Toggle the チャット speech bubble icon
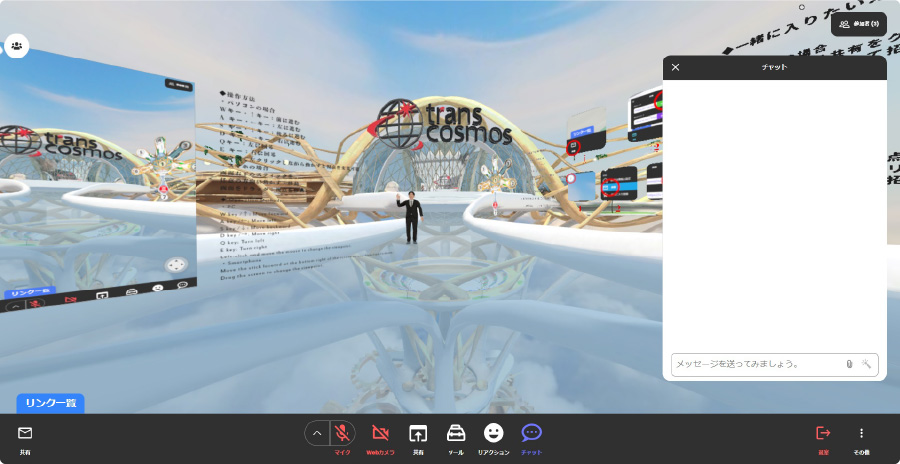 pos(532,433)
